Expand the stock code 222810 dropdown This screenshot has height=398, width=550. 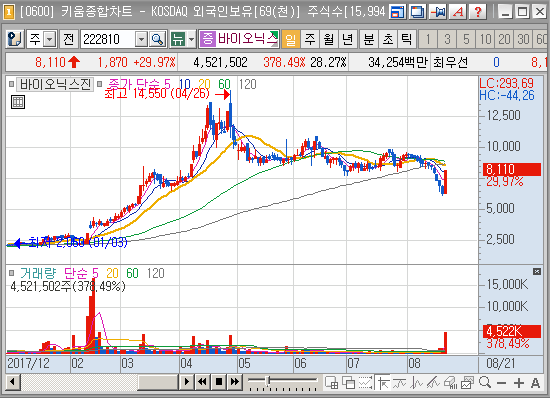tap(141, 39)
